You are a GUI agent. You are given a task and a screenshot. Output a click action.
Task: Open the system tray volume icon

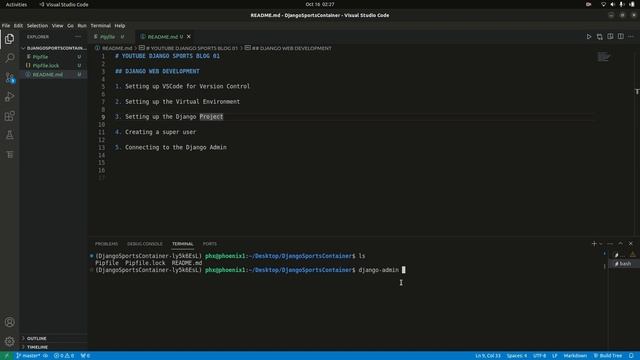point(612,4)
